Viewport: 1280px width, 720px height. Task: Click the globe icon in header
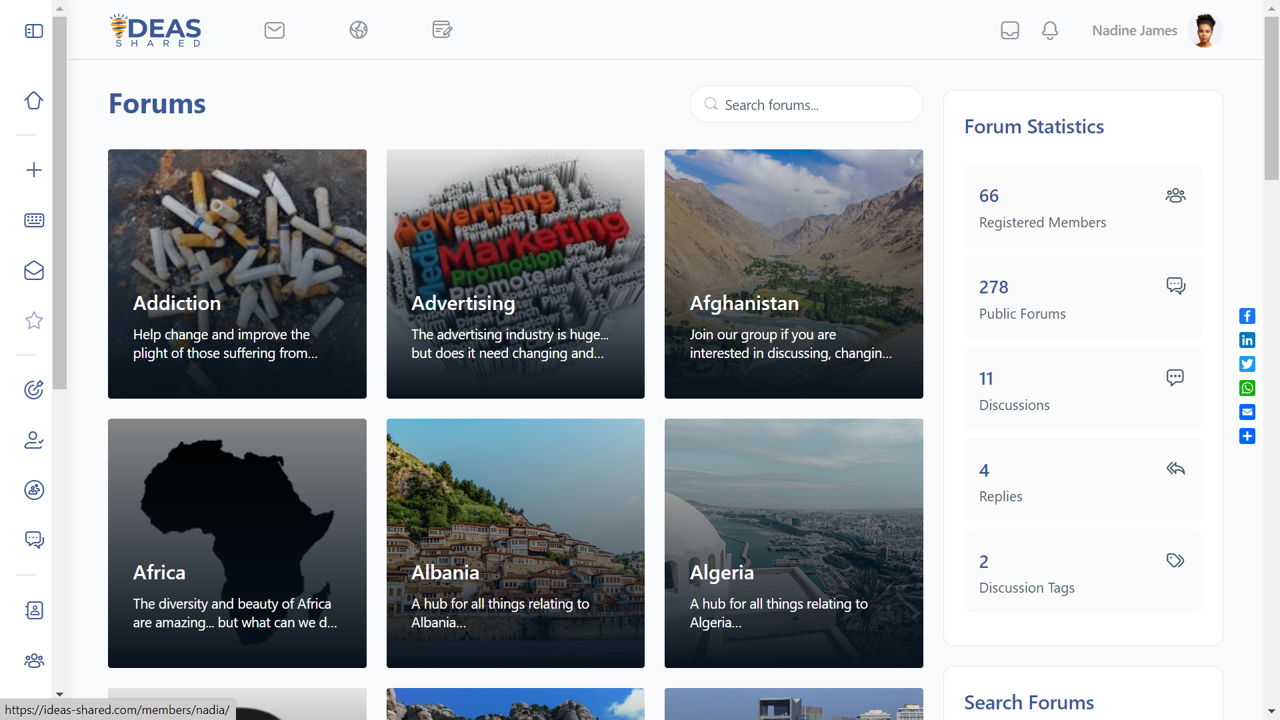coord(359,30)
